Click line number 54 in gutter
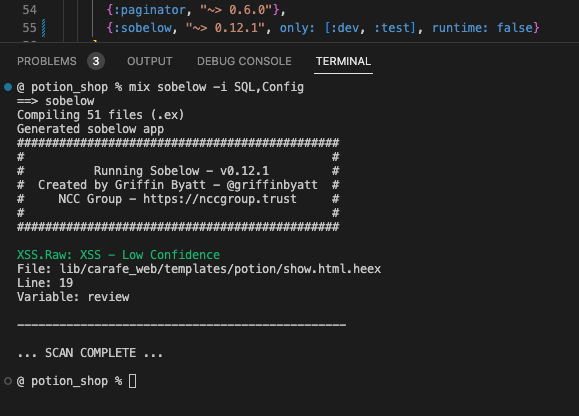579x416 pixels. click(x=30, y=10)
